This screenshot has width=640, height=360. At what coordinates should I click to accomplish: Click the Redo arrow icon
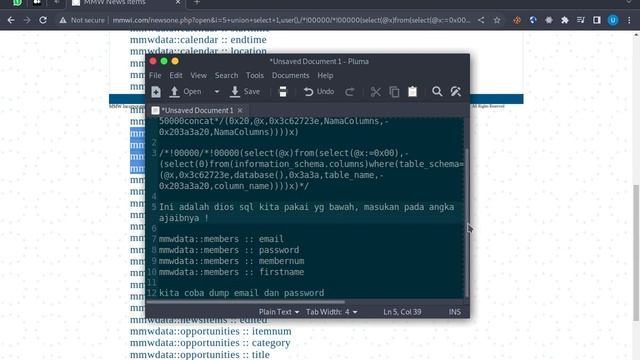(349, 92)
